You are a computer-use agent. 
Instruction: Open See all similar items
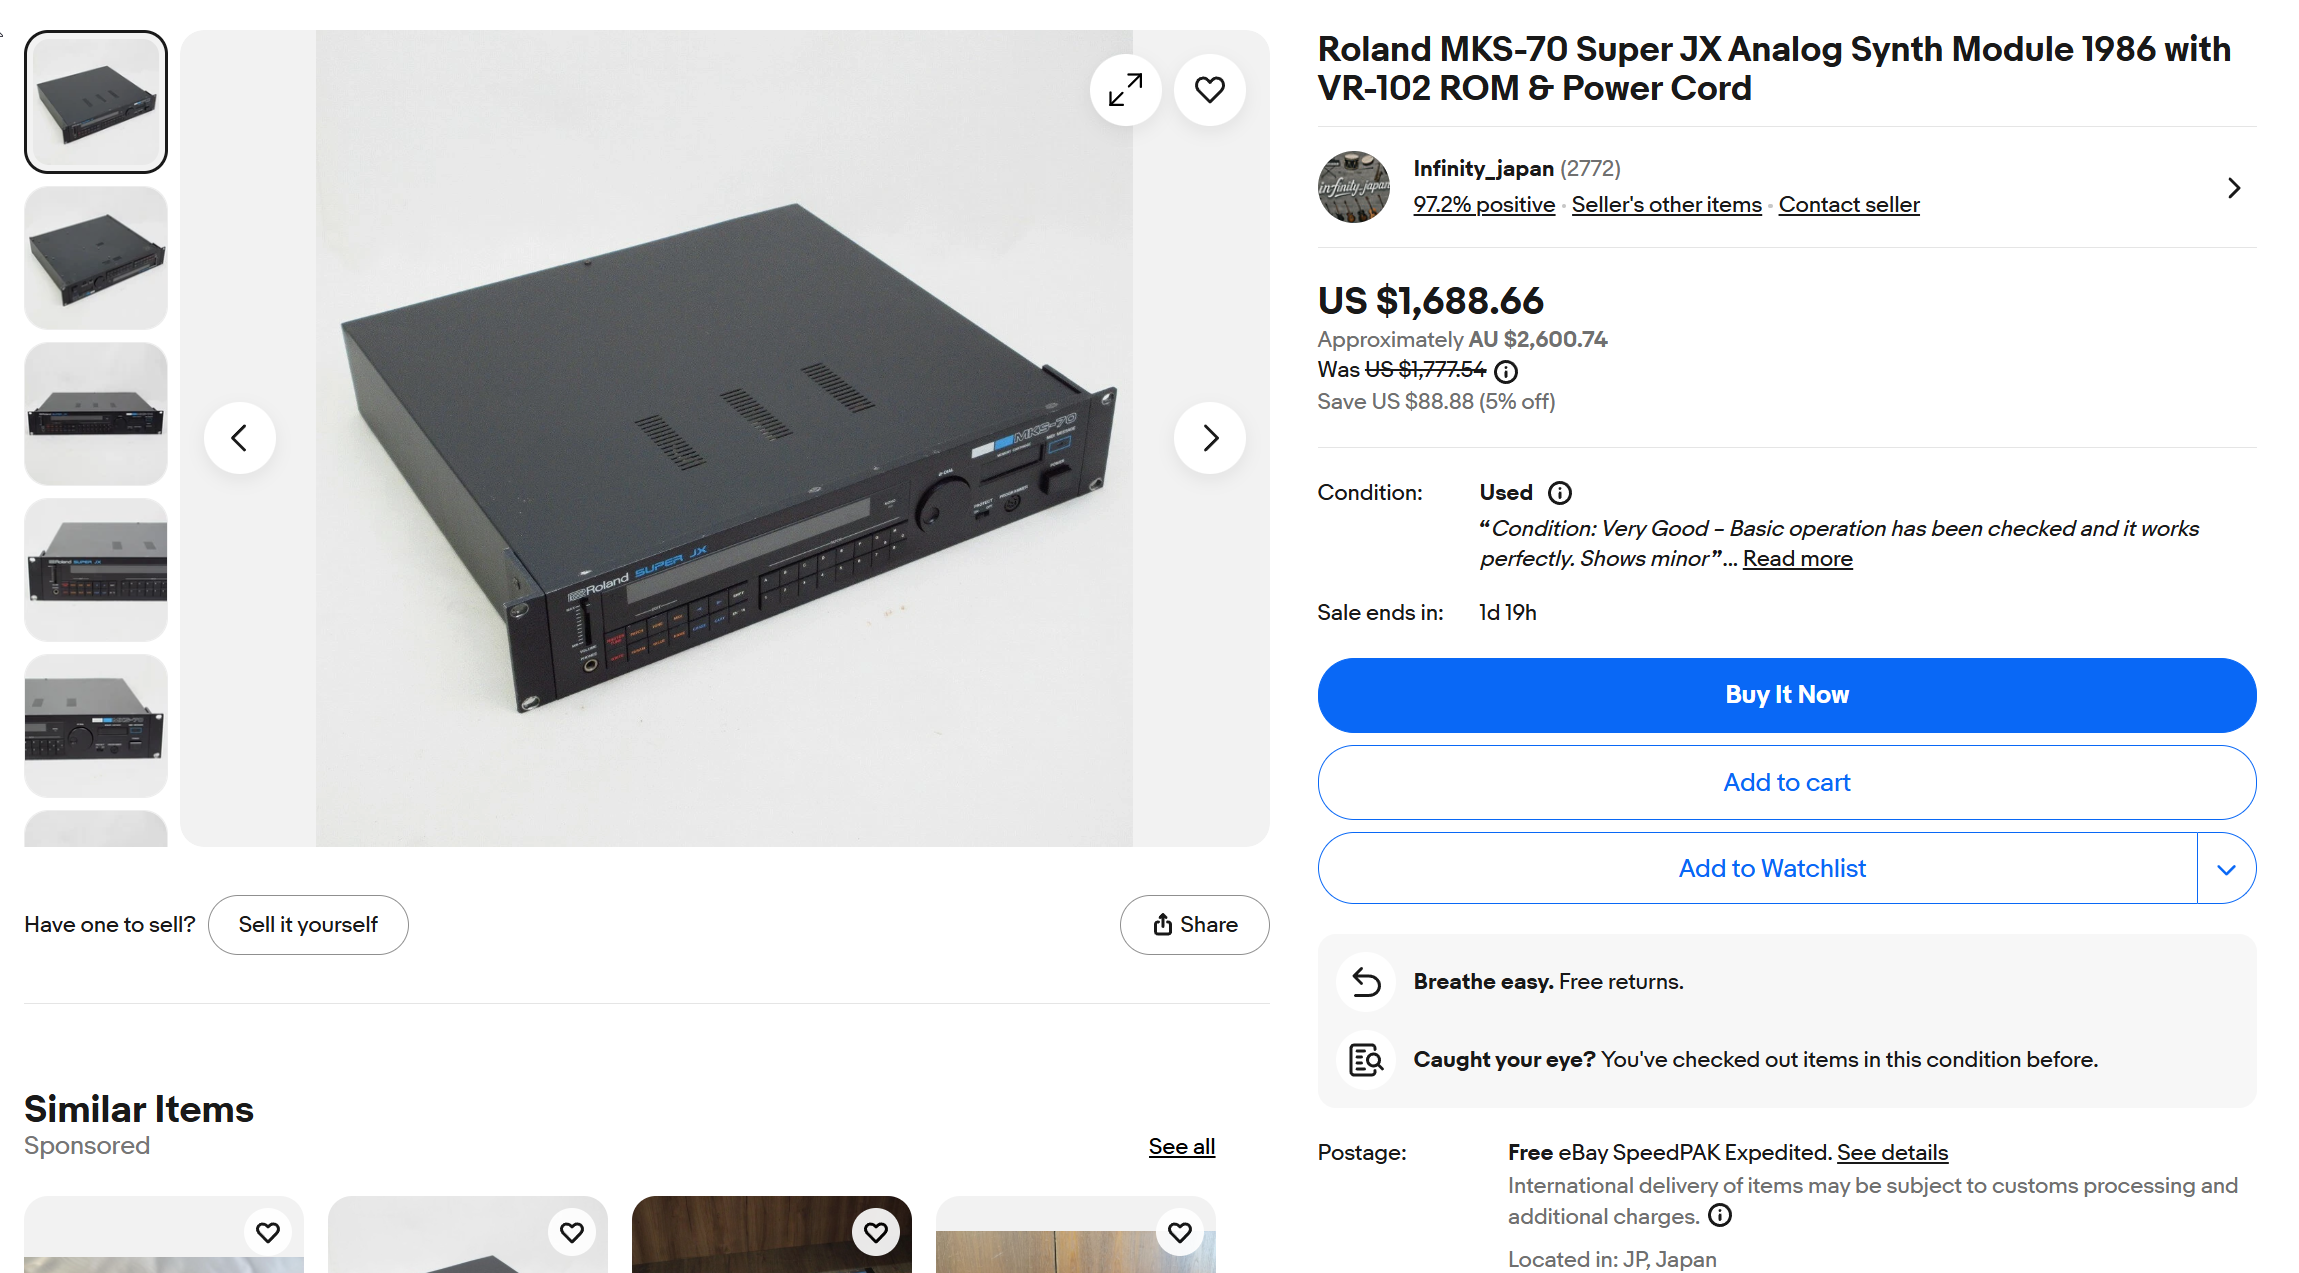(1181, 1147)
